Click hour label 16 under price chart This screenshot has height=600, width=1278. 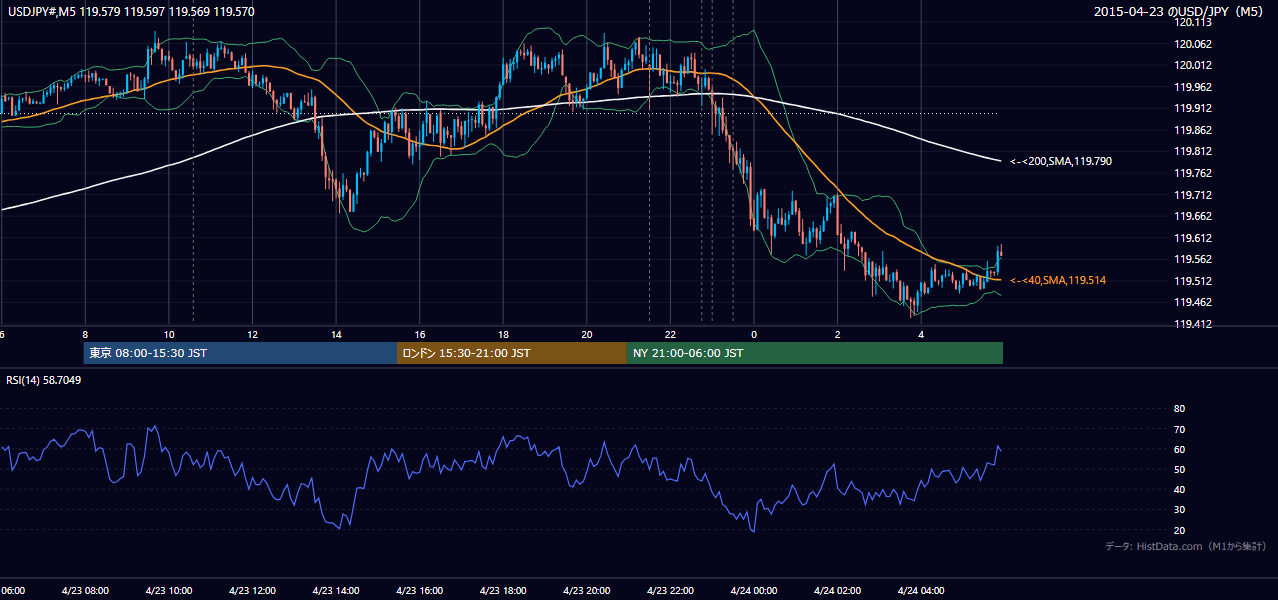(x=420, y=335)
